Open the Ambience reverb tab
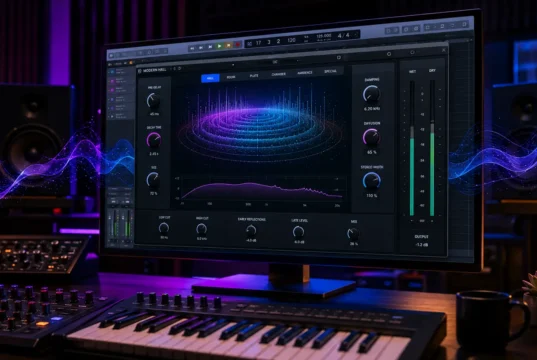The image size is (537, 360). [304, 73]
